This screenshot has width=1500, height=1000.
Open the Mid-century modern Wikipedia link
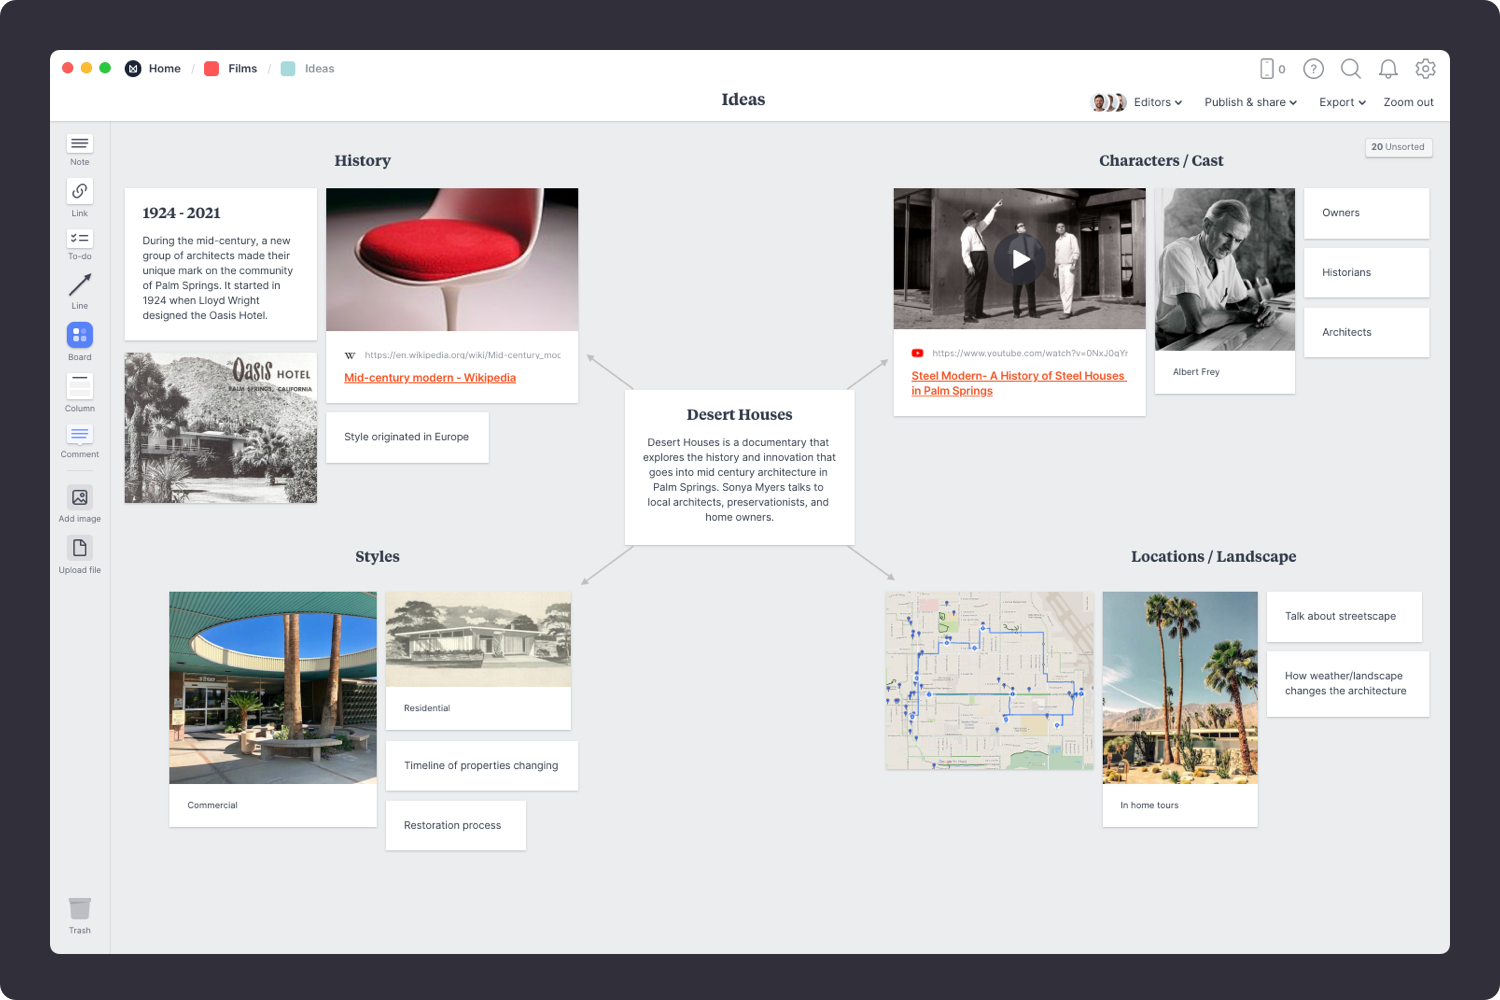430,378
